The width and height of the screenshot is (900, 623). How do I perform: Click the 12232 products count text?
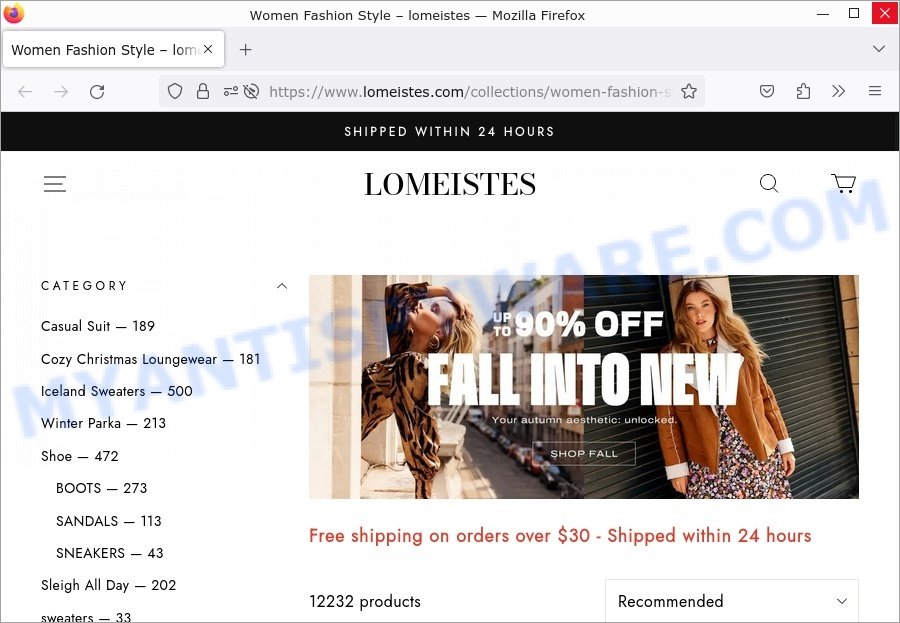coord(364,601)
